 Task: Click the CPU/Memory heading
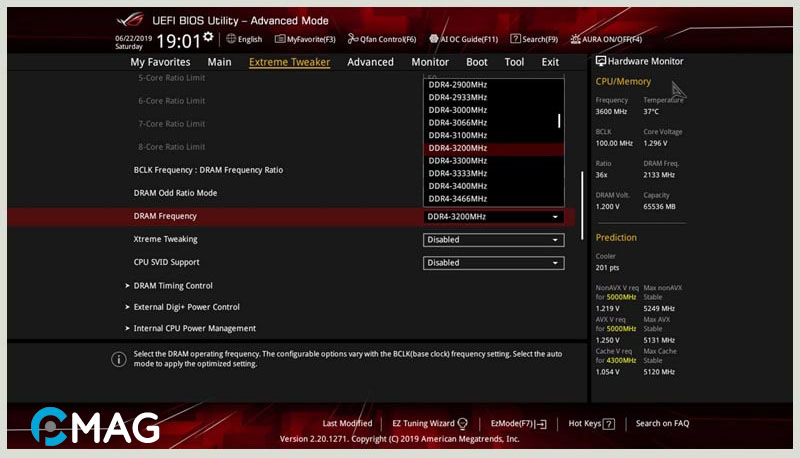coord(623,82)
